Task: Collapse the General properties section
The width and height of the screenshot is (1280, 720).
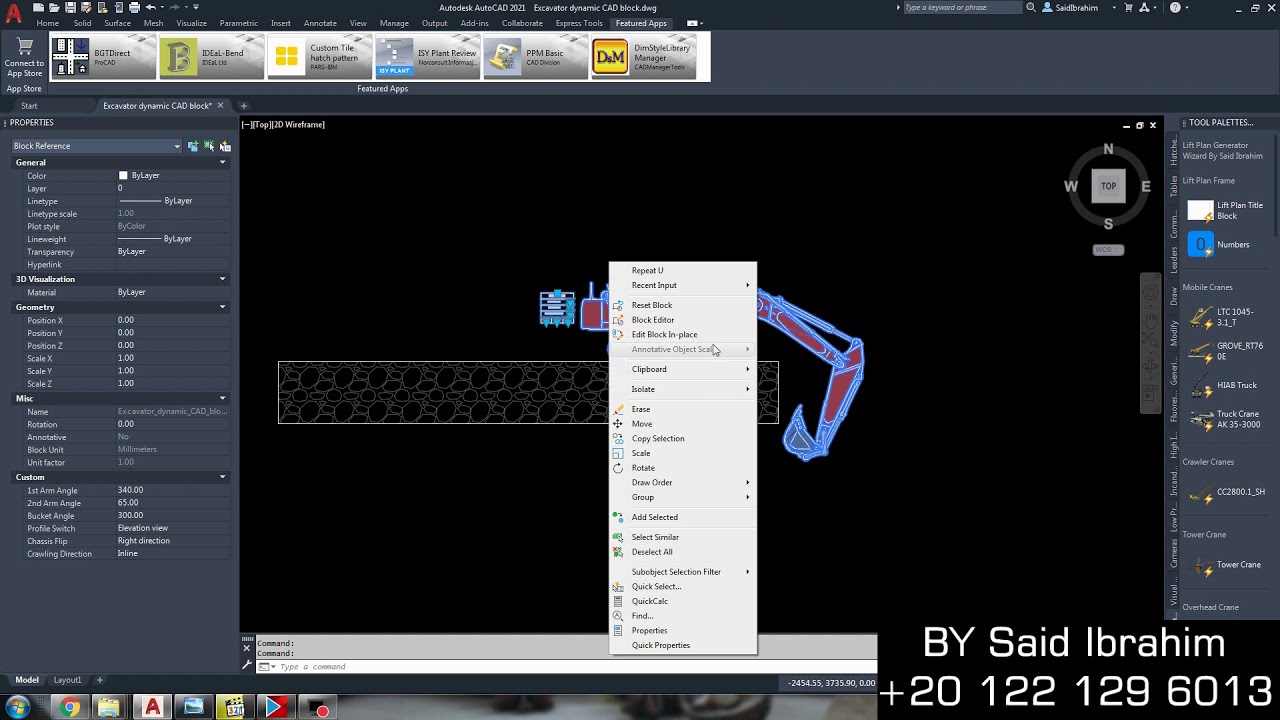Action: (223, 162)
